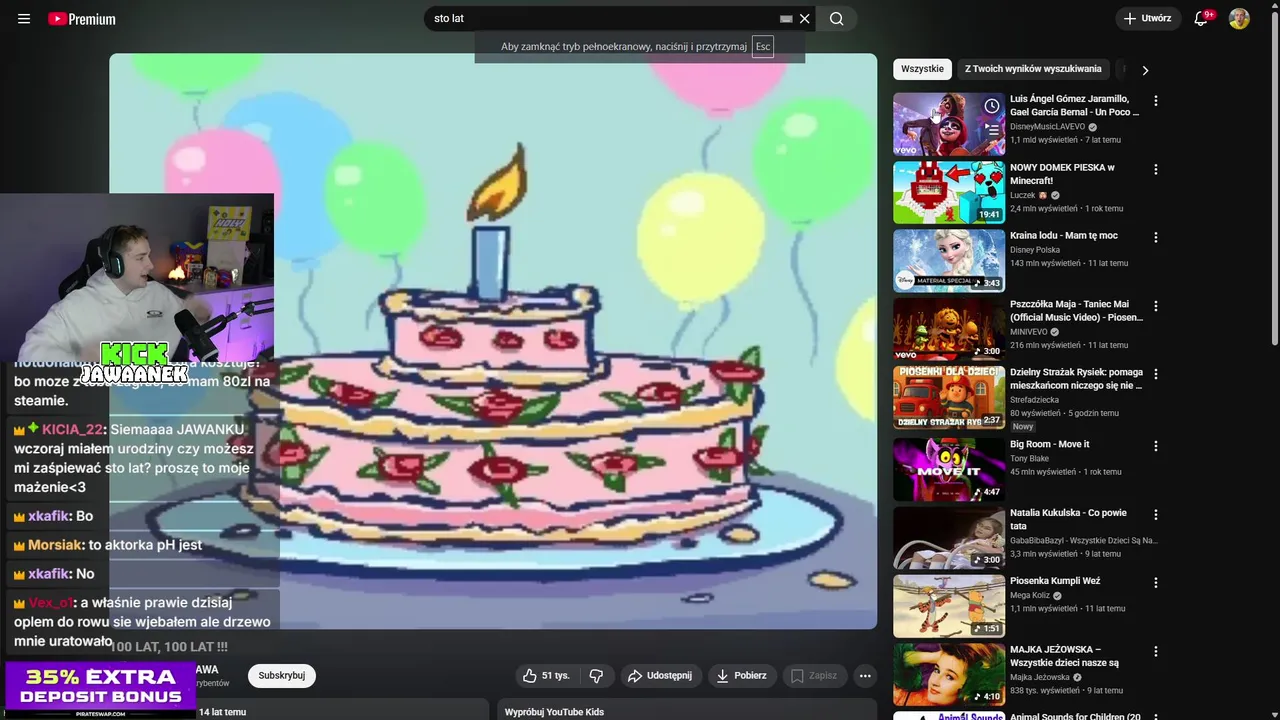
Task: Open Piosenka Kumpli Weź thumbnail
Action: coord(949,606)
